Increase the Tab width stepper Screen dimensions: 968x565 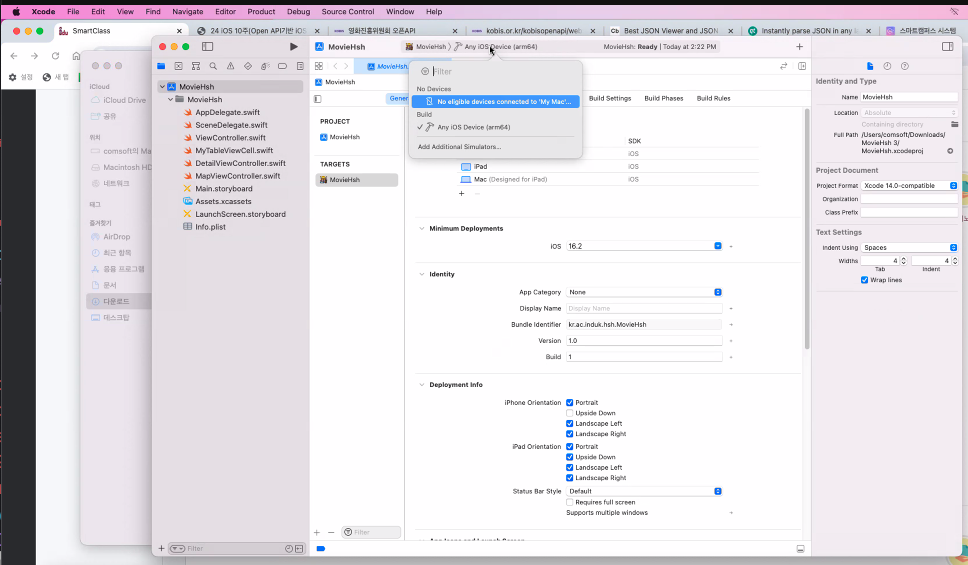point(903,259)
